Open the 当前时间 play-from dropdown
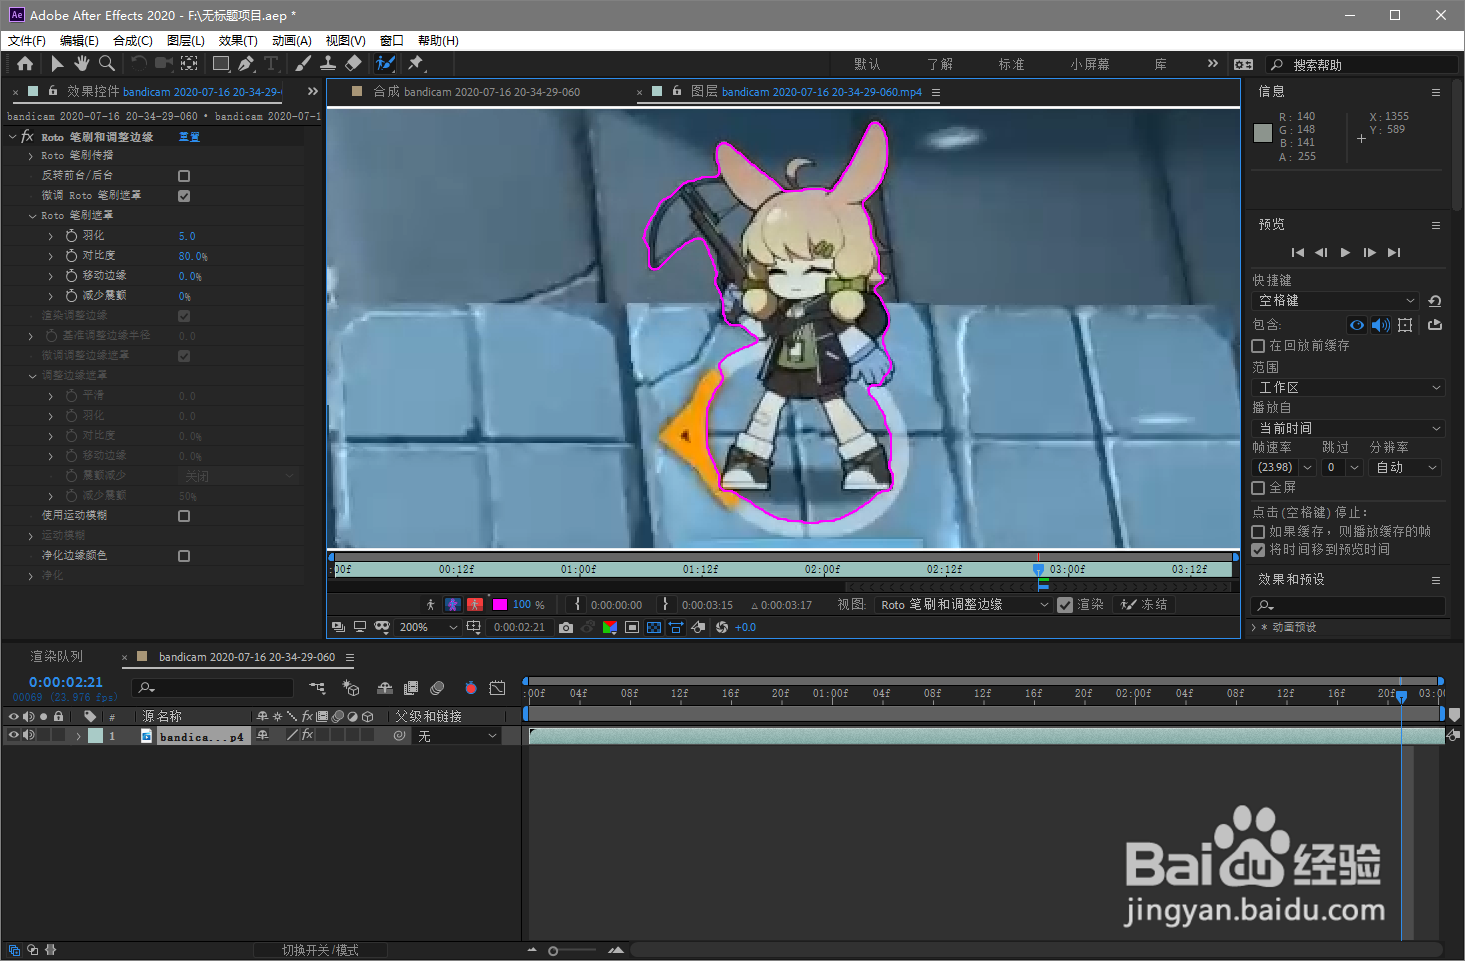 click(x=1349, y=427)
